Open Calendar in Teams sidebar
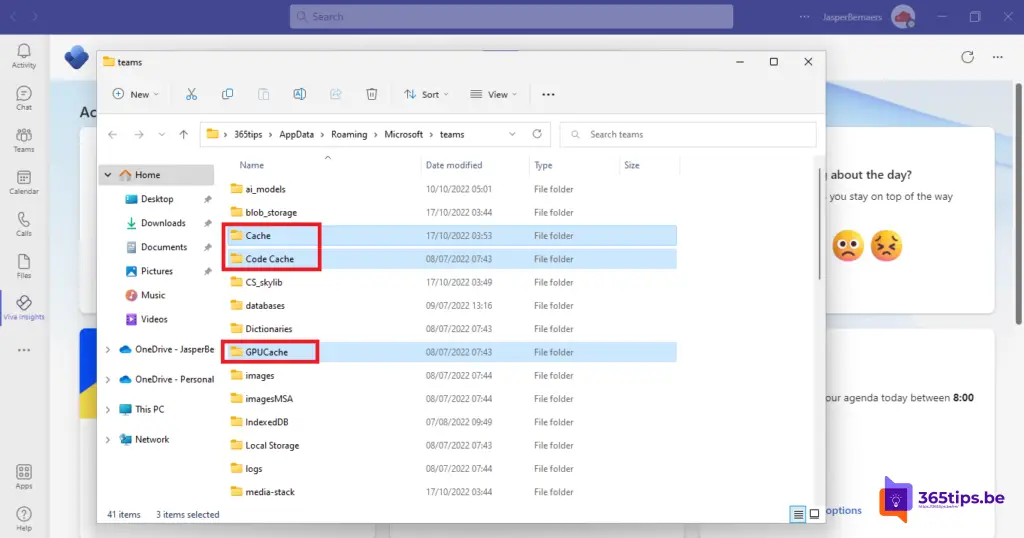 (24, 182)
